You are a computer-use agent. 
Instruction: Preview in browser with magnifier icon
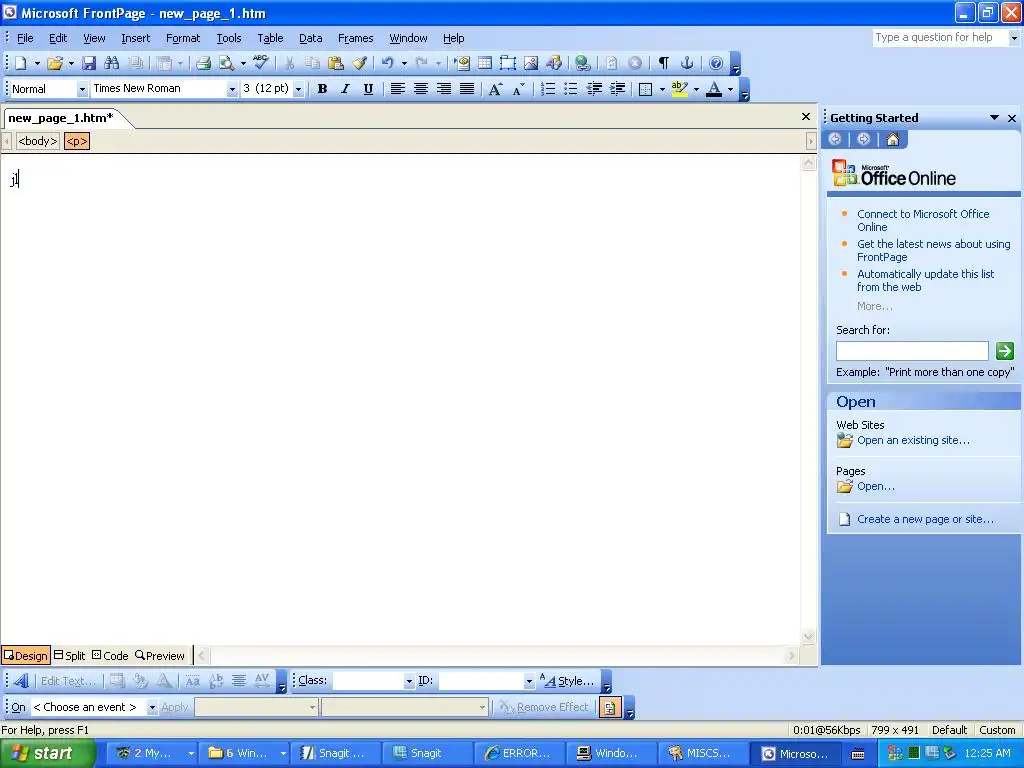pos(226,63)
